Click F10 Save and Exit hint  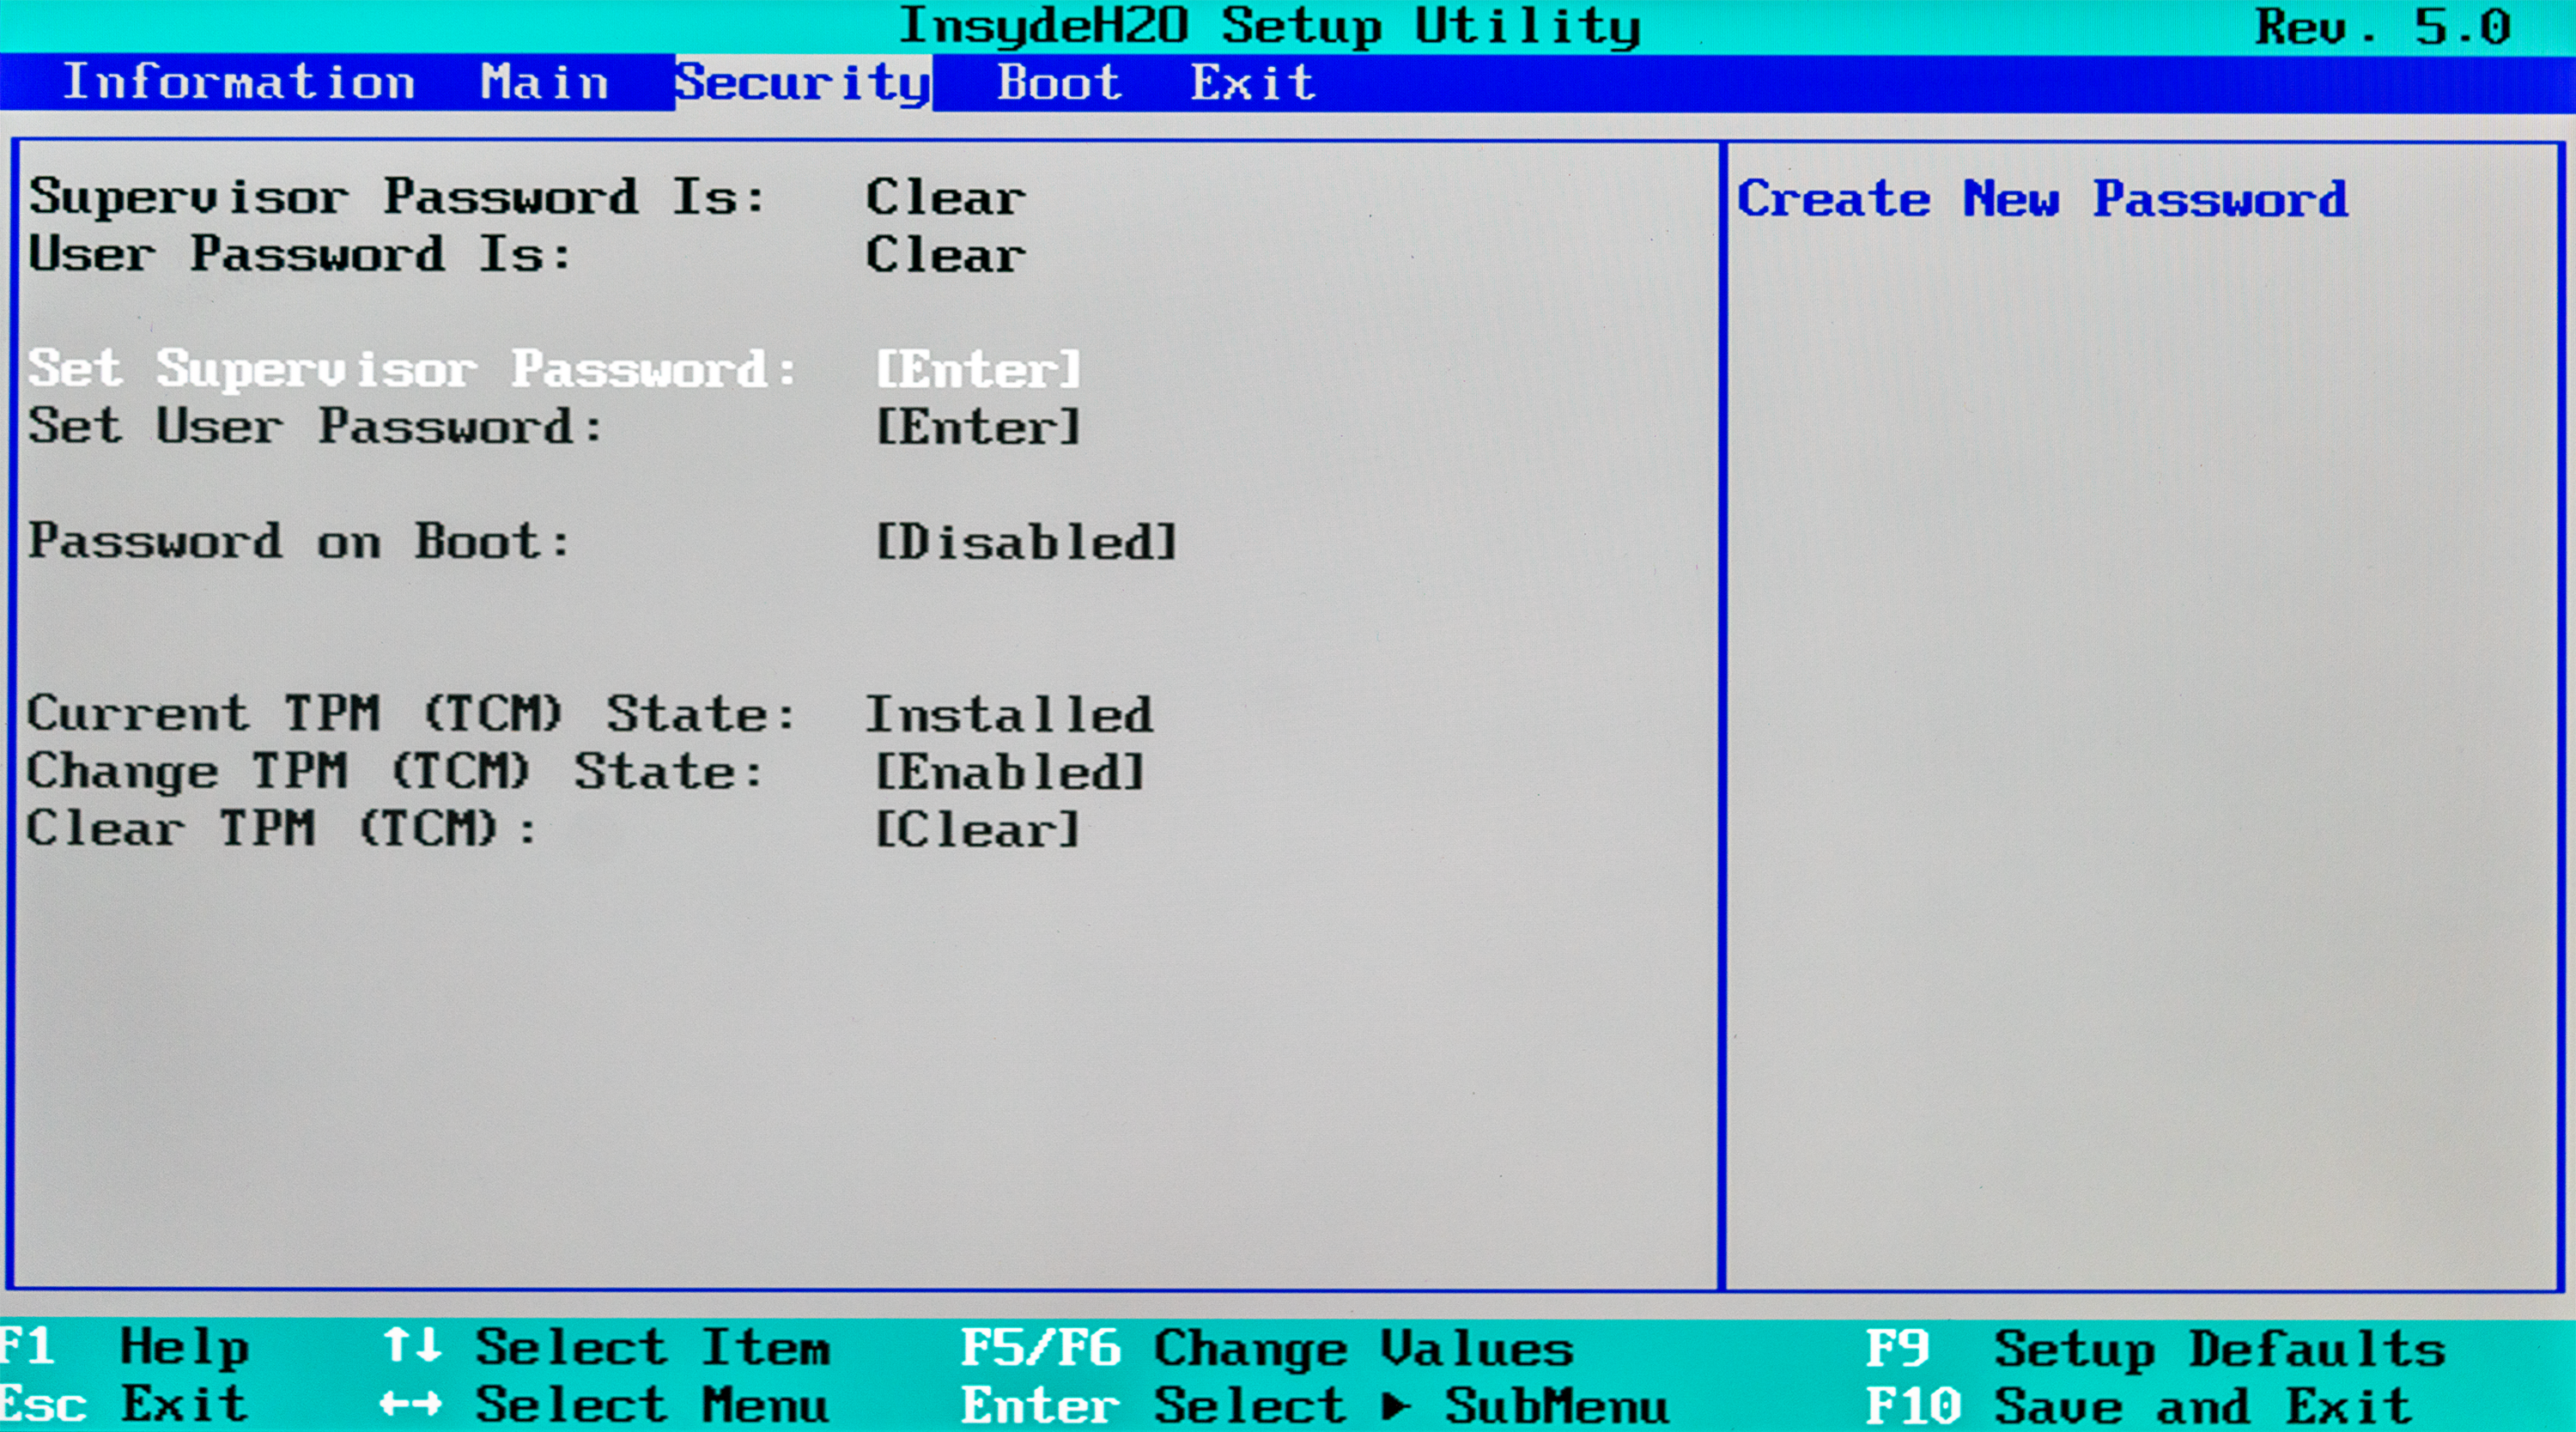(x=2138, y=1406)
